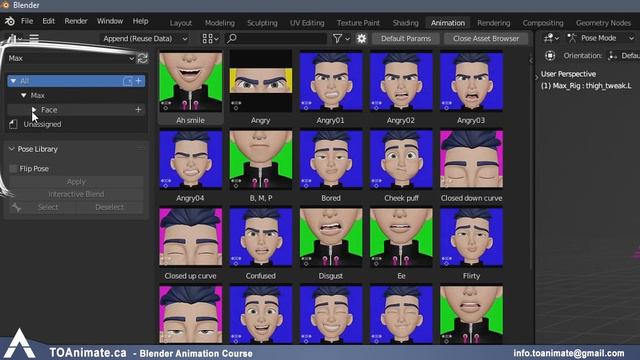Switch to the Texture Paint workspace tab
Image resolution: width=640 pixels, height=360 pixels.
point(358,23)
